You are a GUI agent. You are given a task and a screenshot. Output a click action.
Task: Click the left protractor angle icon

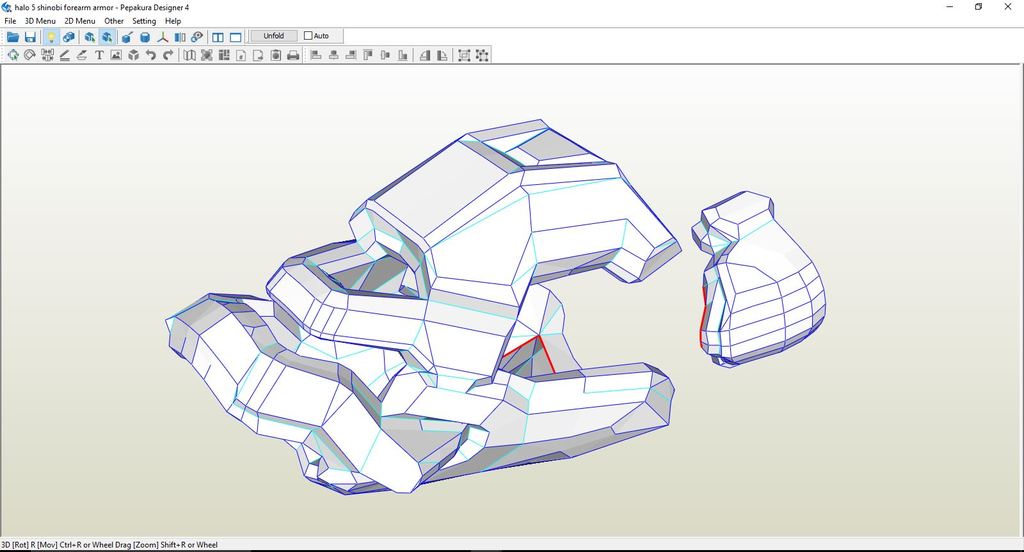(x=425, y=56)
